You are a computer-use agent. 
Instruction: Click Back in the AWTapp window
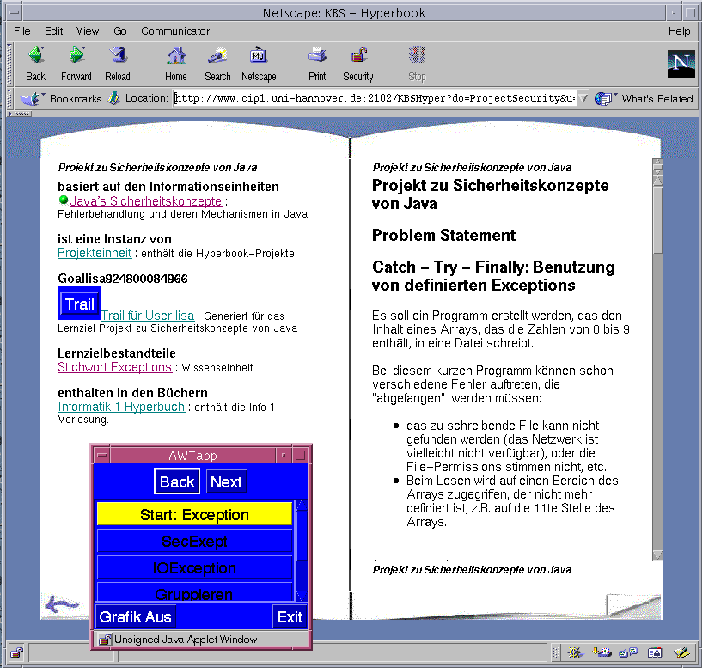click(x=177, y=481)
